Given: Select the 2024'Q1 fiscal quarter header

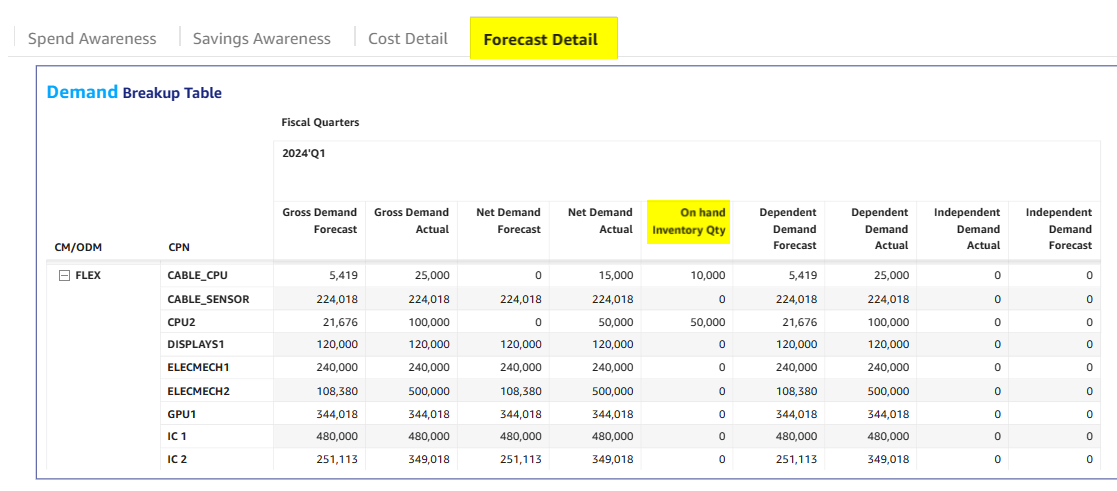Looking at the screenshot, I should [x=304, y=153].
